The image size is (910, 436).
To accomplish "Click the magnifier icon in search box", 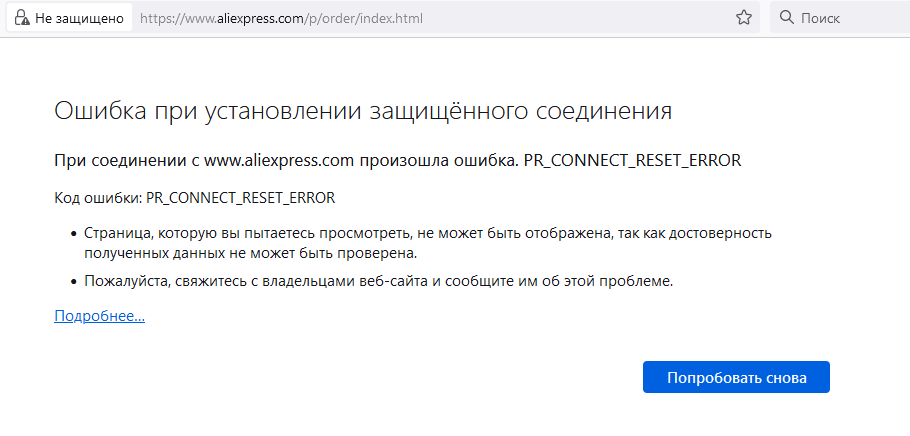I will pos(786,17).
